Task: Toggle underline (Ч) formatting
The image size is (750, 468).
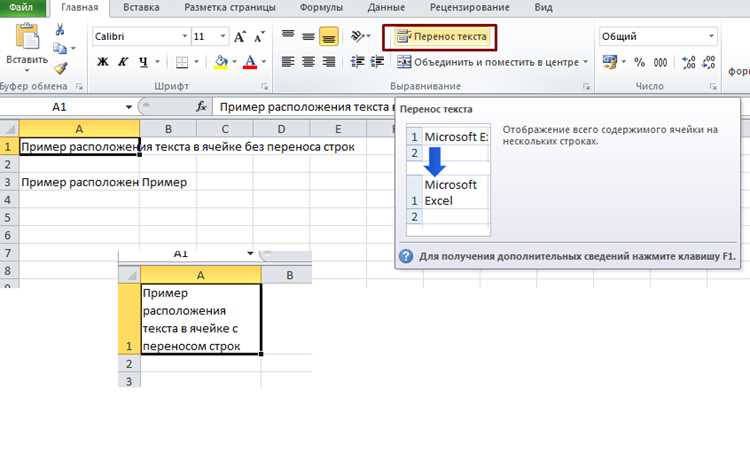Action: point(143,62)
